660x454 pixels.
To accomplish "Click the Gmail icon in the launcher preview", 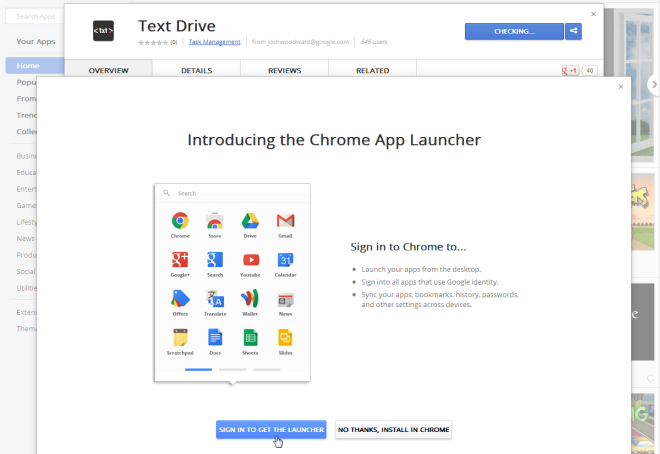I will click(285, 221).
